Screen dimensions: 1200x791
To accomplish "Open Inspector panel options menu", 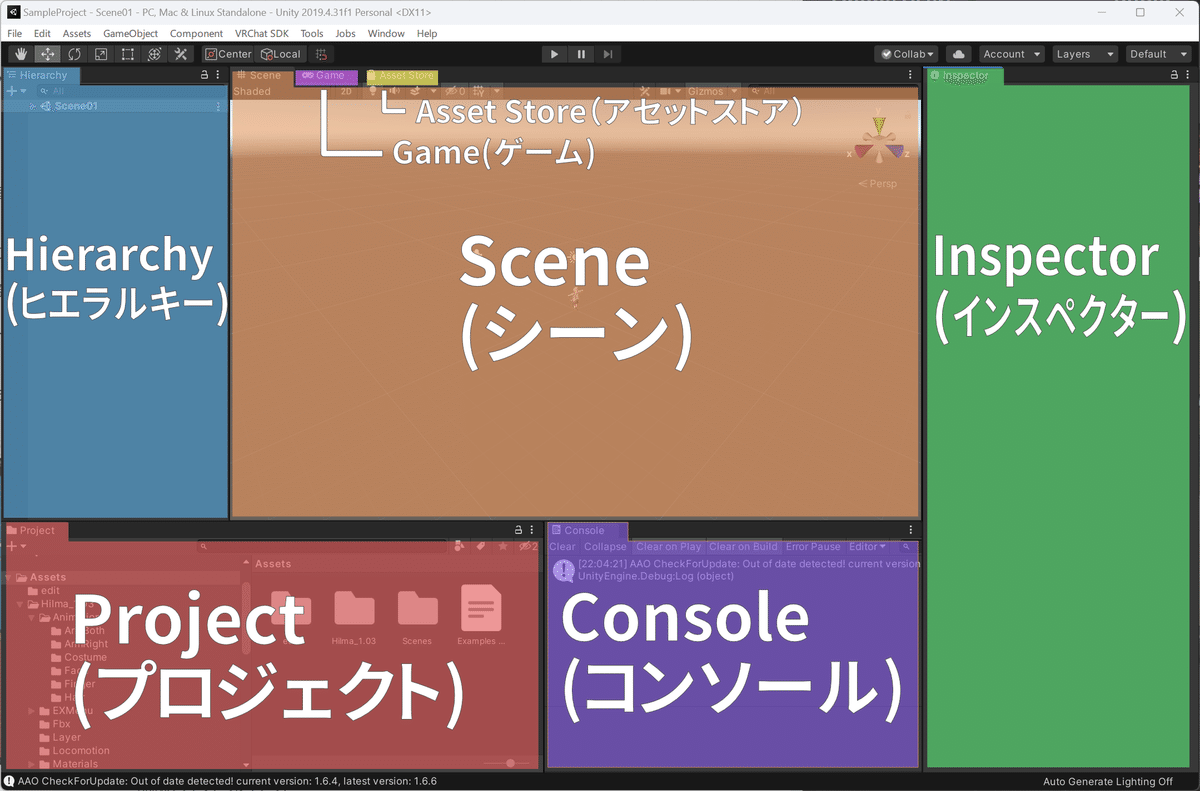I will pos(1188,75).
